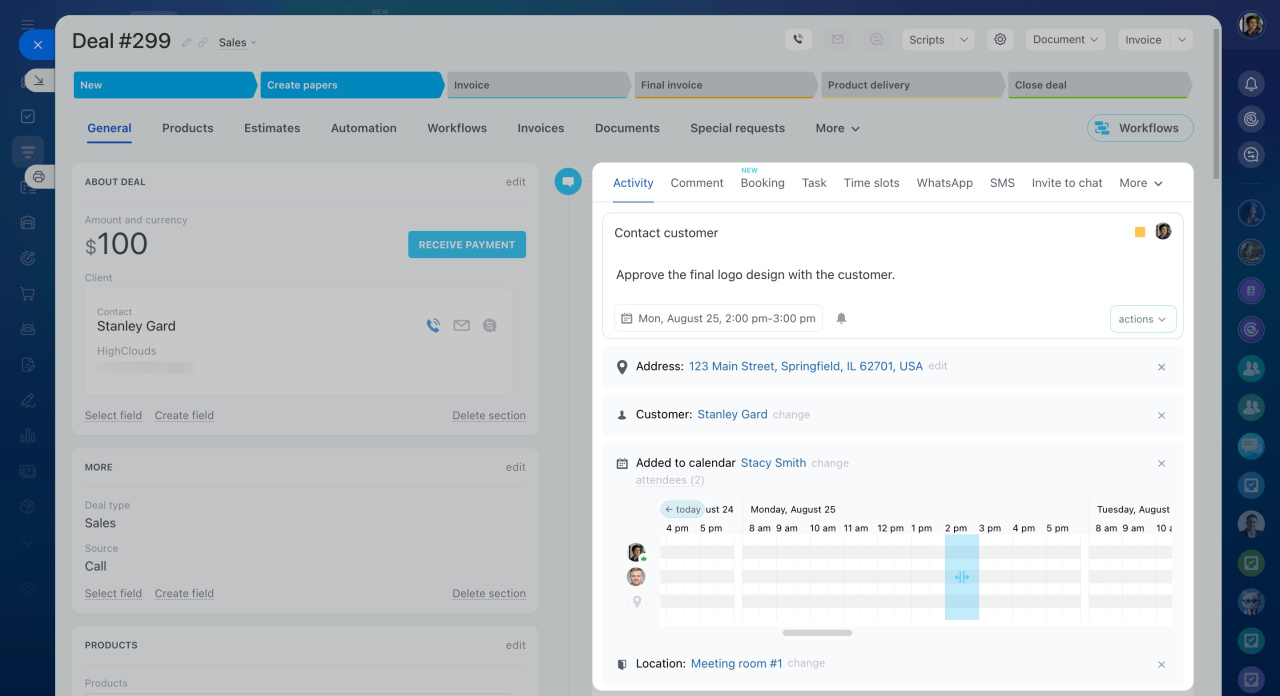Expand the More menu in deal tabs
The image size is (1280, 696).
[838, 128]
